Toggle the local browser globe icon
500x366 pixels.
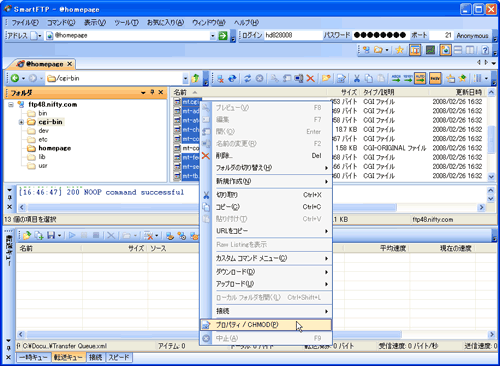click(446, 50)
